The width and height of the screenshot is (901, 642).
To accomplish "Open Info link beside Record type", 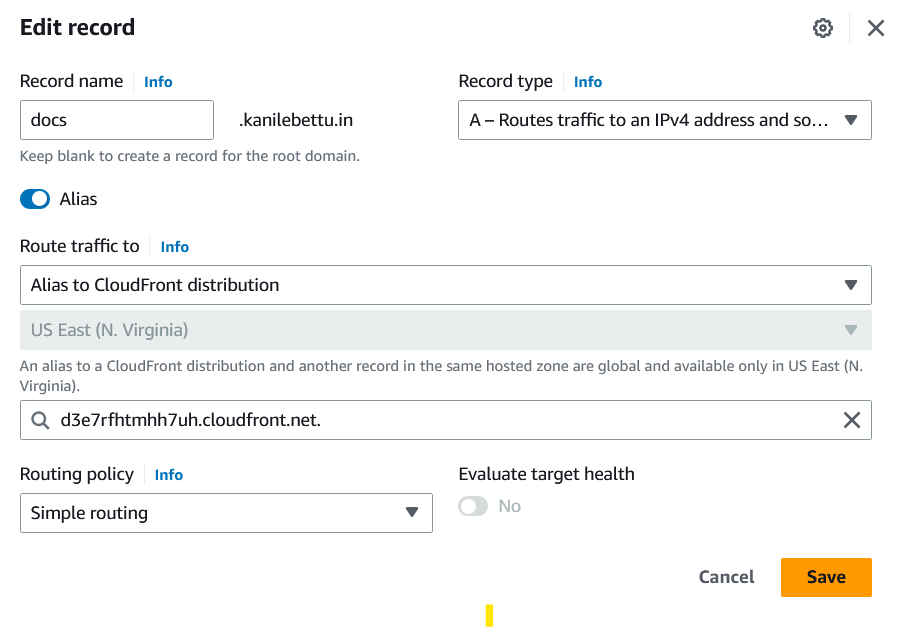I will 588,82.
